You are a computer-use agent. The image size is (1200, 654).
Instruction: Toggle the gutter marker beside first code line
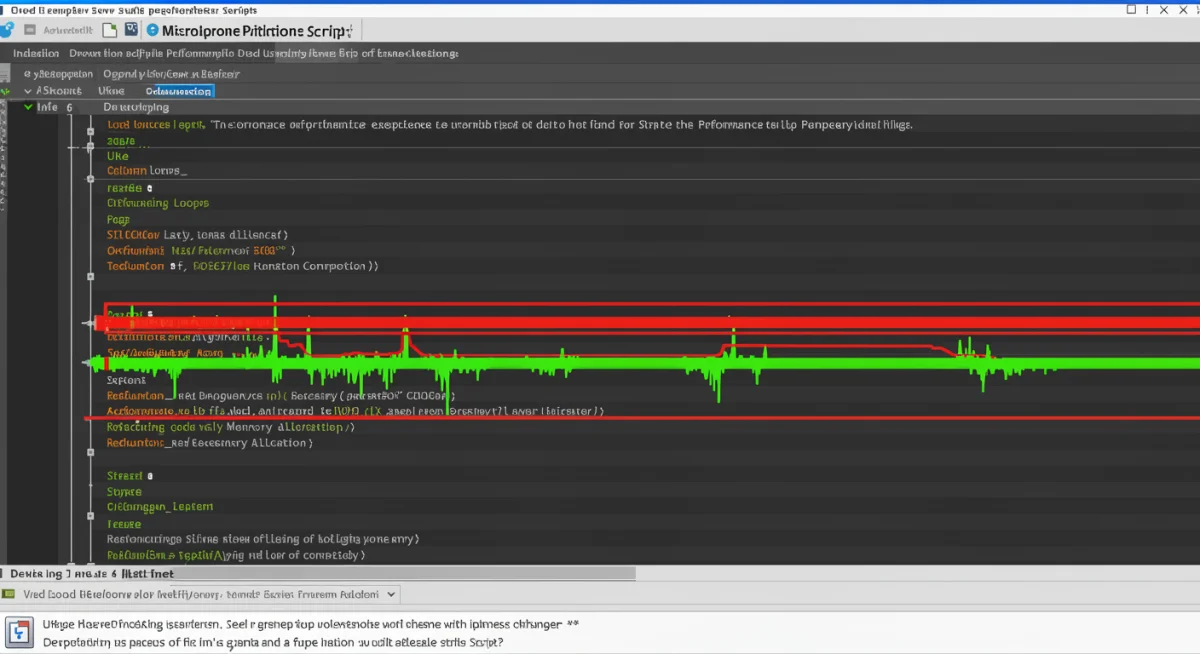90,130
